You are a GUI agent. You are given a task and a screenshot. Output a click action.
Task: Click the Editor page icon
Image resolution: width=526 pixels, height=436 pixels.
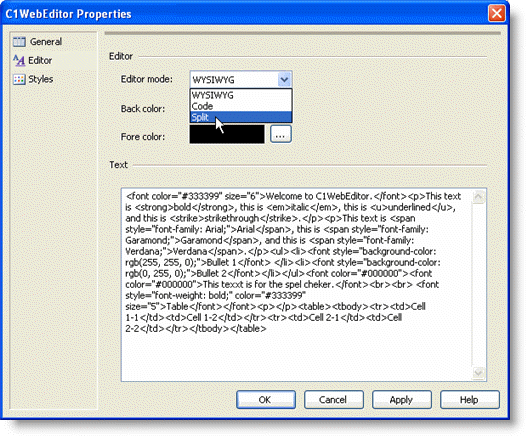point(19,61)
